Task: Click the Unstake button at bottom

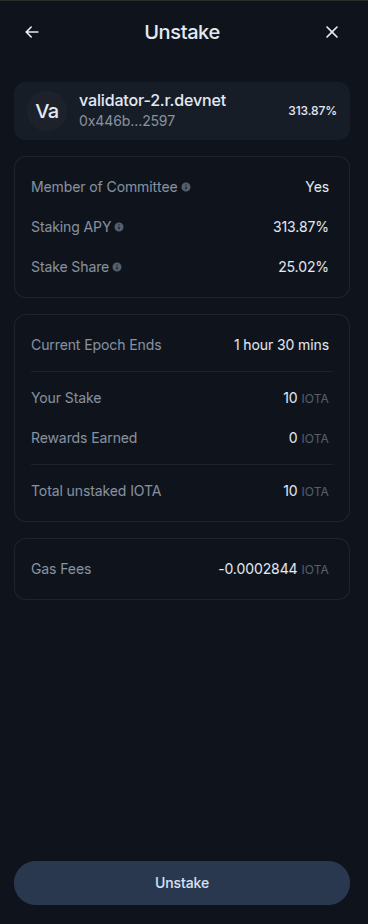Action: point(182,883)
